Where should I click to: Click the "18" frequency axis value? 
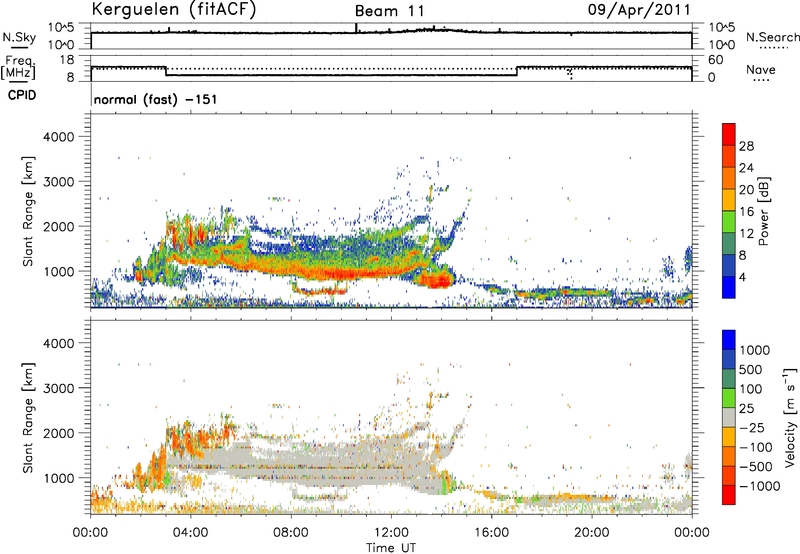(x=67, y=60)
